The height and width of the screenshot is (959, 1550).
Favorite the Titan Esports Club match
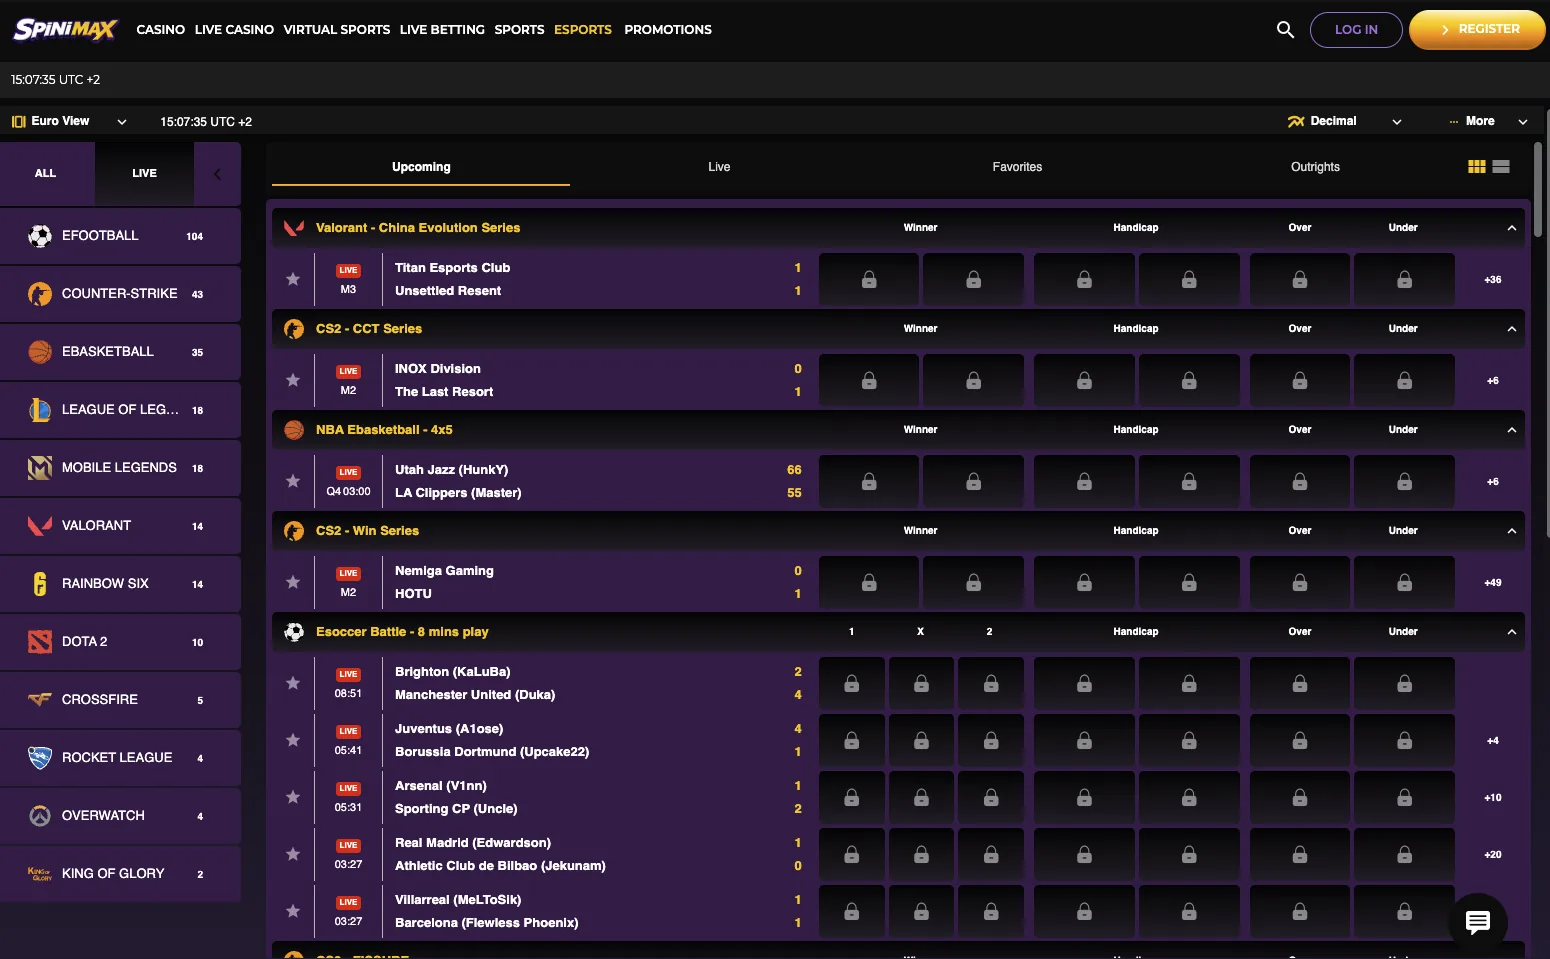point(293,279)
